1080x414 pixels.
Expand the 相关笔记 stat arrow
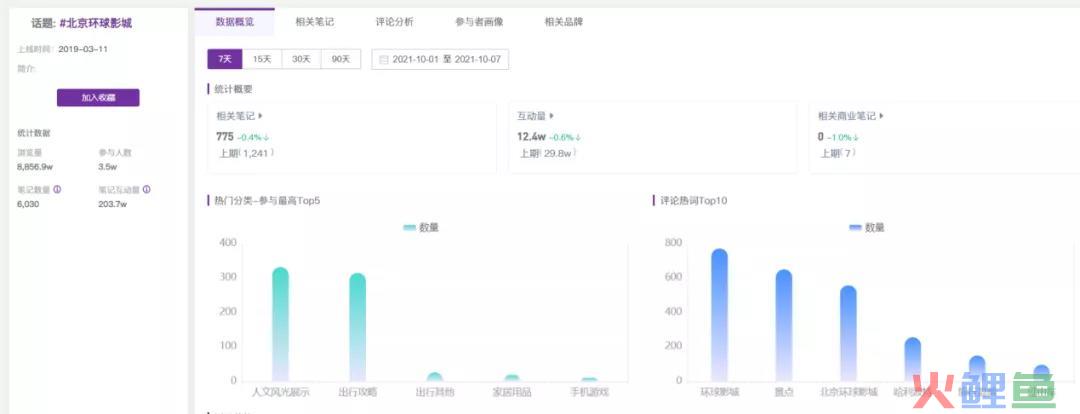click(260, 116)
